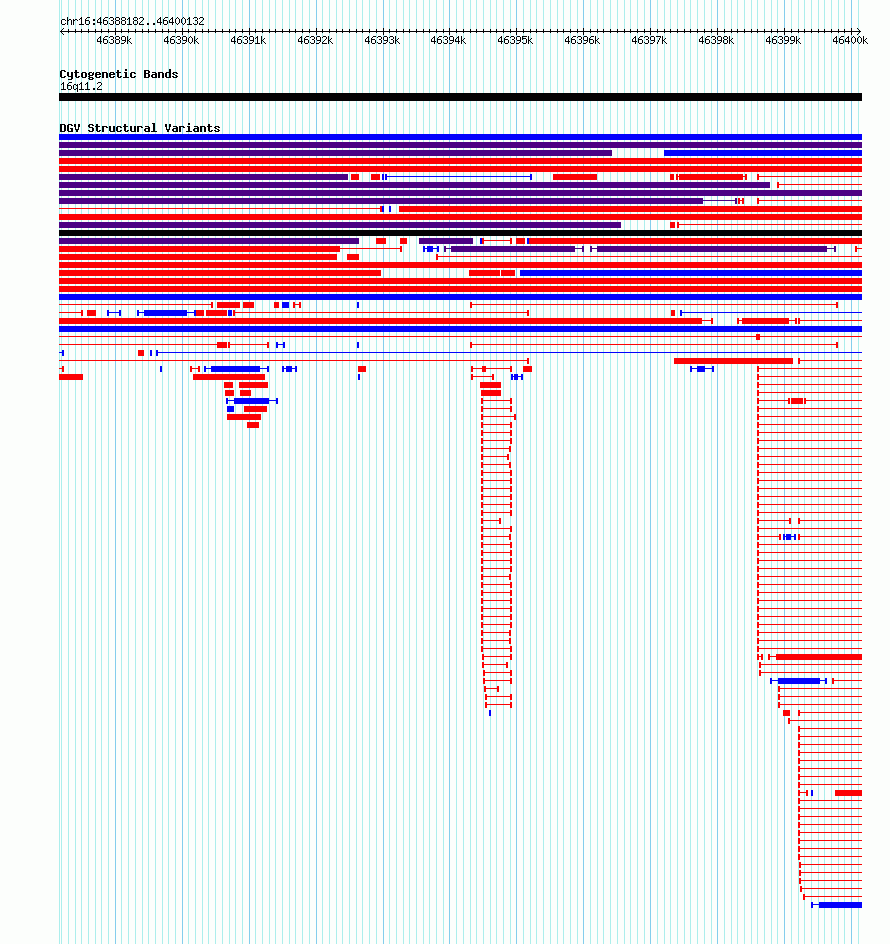The image size is (890, 944).
Task: Click the lone blue tick beneath the middle red stack
Action: click(x=490, y=713)
